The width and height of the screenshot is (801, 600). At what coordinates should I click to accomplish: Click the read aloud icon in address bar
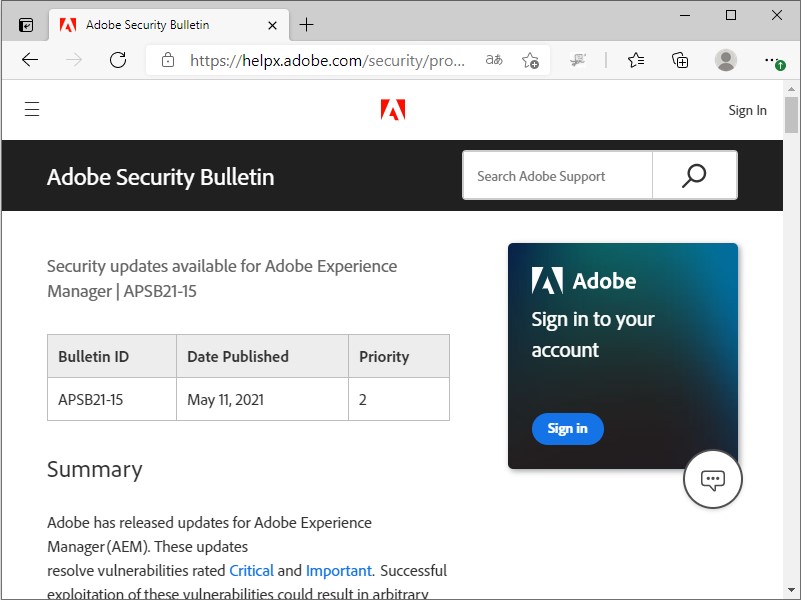click(x=493, y=60)
